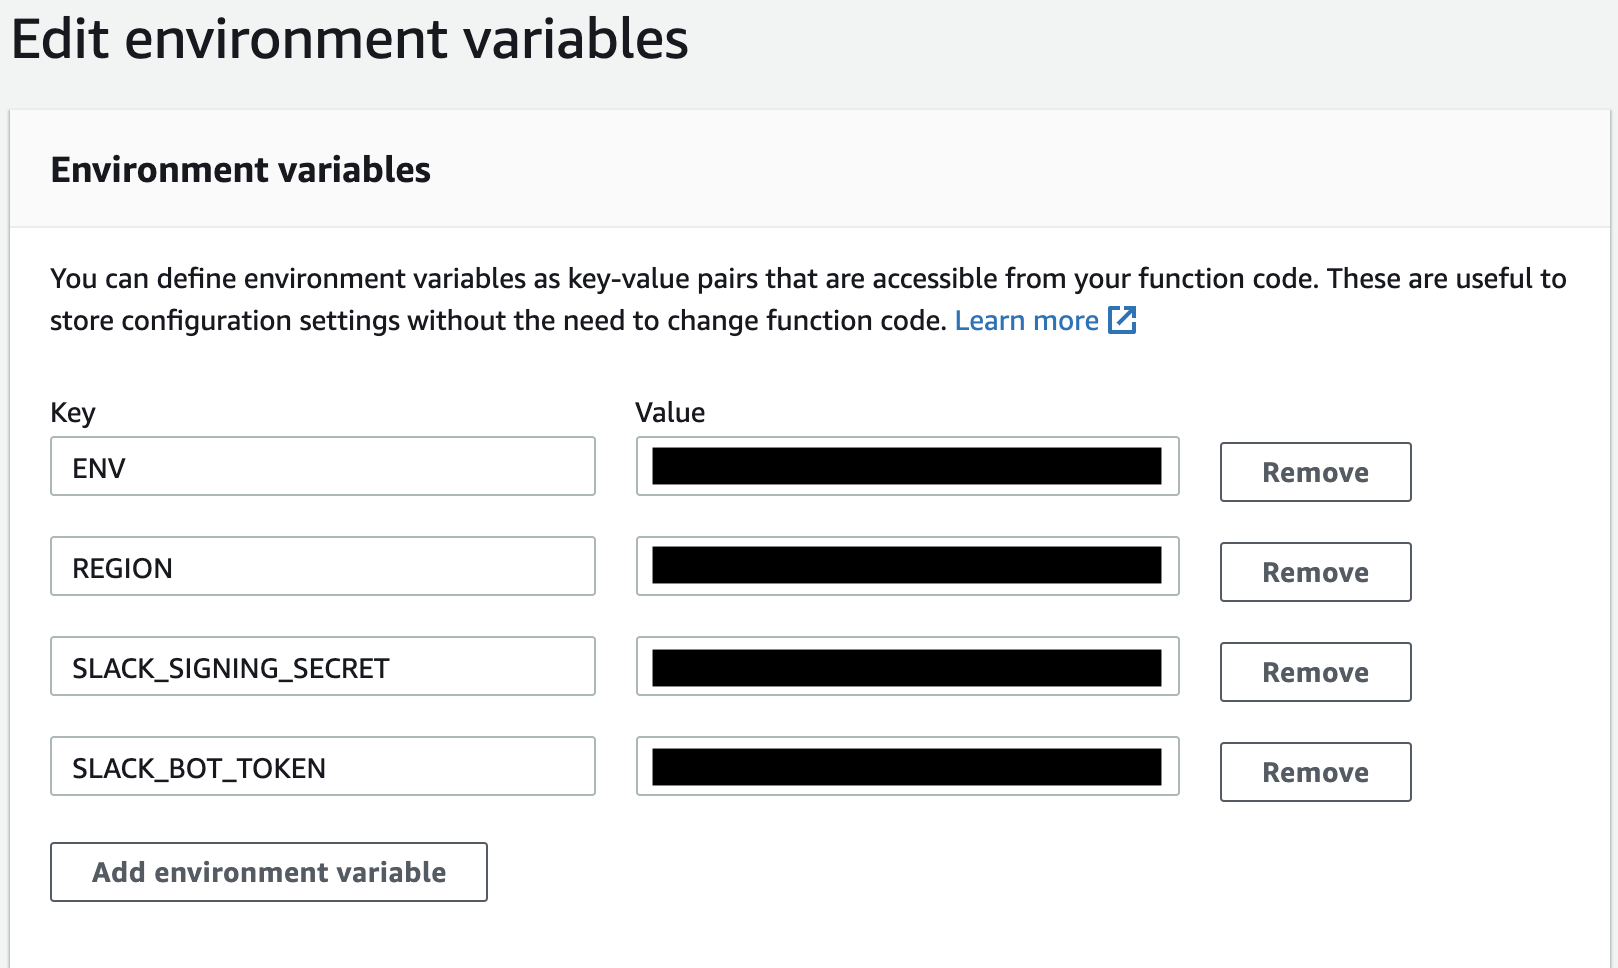Remove the SLACK_BOT_TOKEN variable
Image resolution: width=1618 pixels, height=968 pixels.
pos(1315,772)
